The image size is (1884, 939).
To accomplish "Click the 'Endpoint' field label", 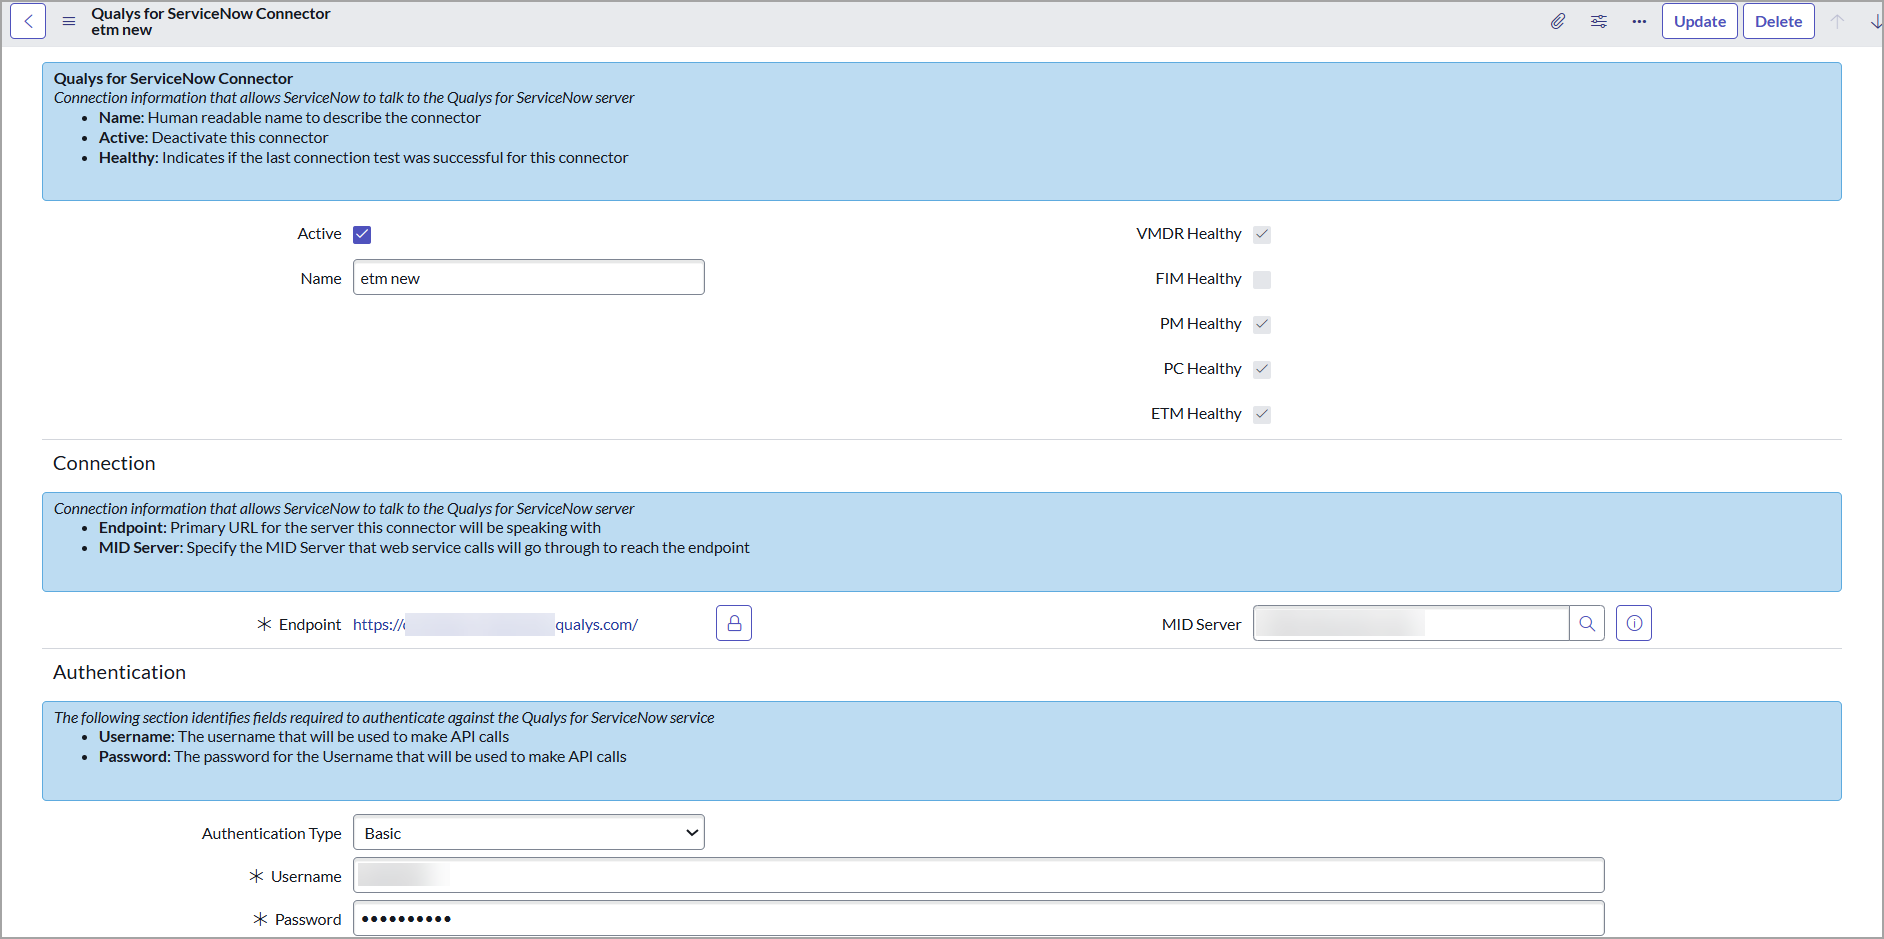I will (x=310, y=625).
